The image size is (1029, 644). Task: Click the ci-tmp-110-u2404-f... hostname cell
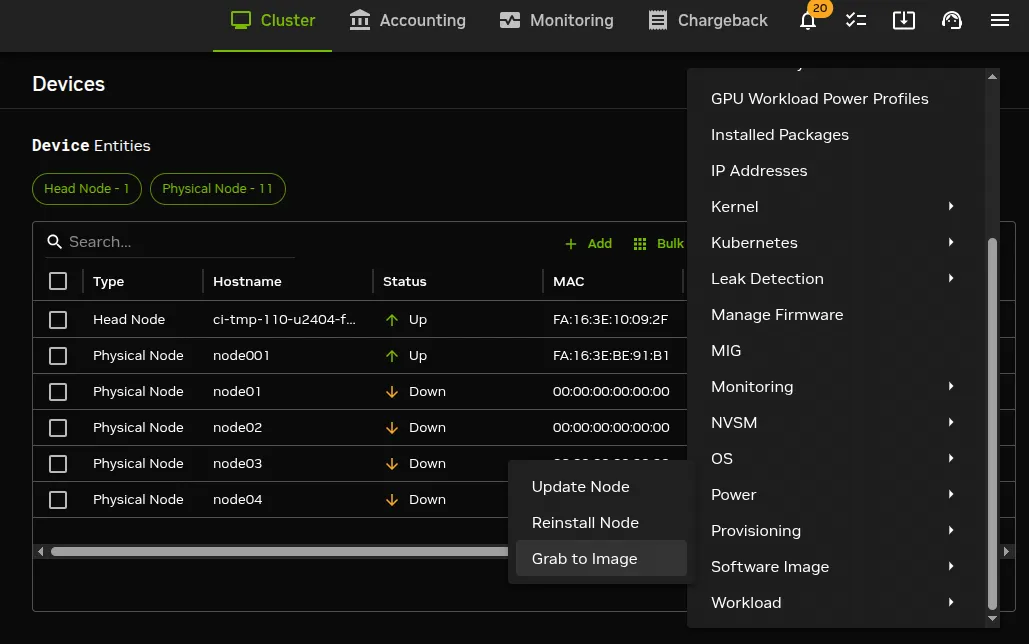[x=284, y=320]
